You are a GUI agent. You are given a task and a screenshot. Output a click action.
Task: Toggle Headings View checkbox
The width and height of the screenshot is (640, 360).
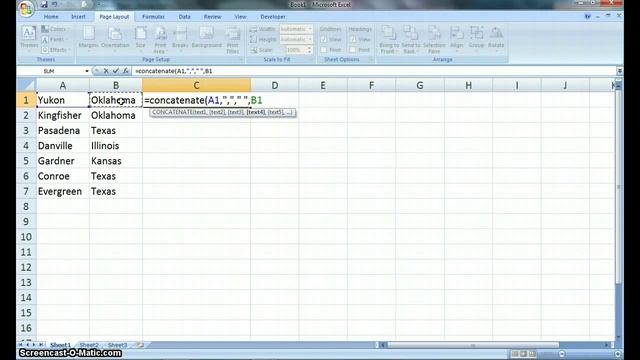pyautogui.click(x=353, y=40)
